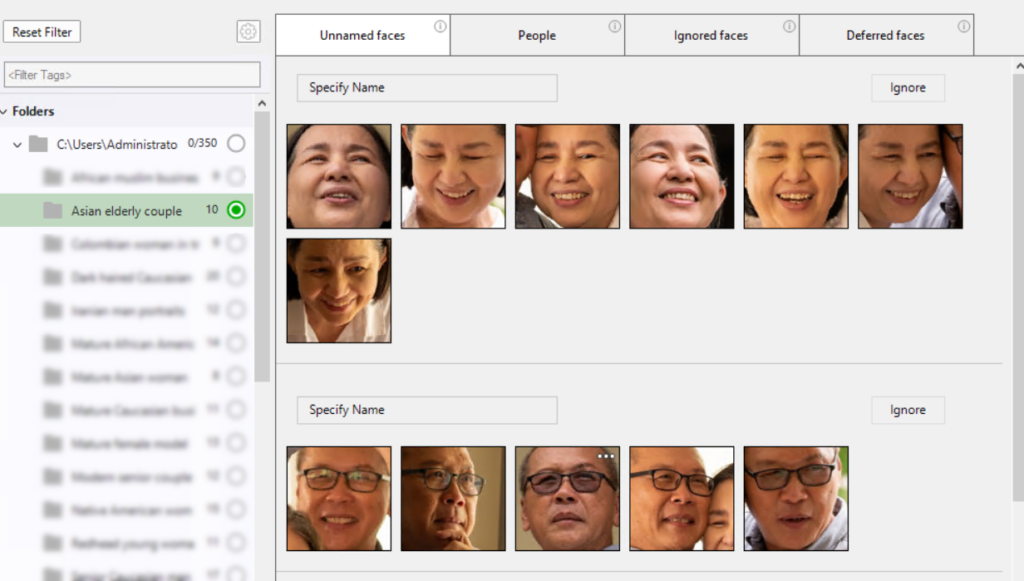Select the circle for Mature Asian woman folder
The width and height of the screenshot is (1024, 581).
[x=236, y=377]
